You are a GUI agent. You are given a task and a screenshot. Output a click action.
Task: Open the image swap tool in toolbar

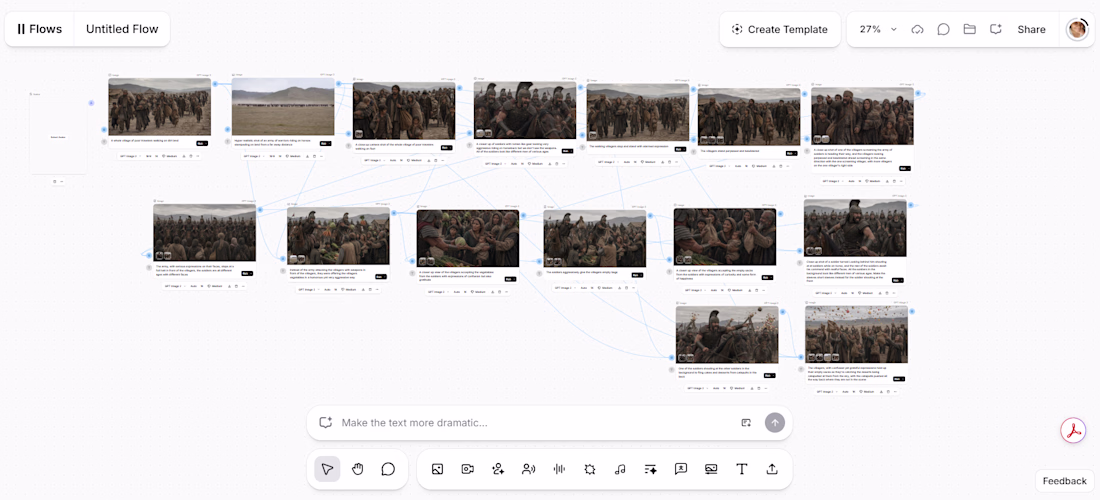(711, 469)
